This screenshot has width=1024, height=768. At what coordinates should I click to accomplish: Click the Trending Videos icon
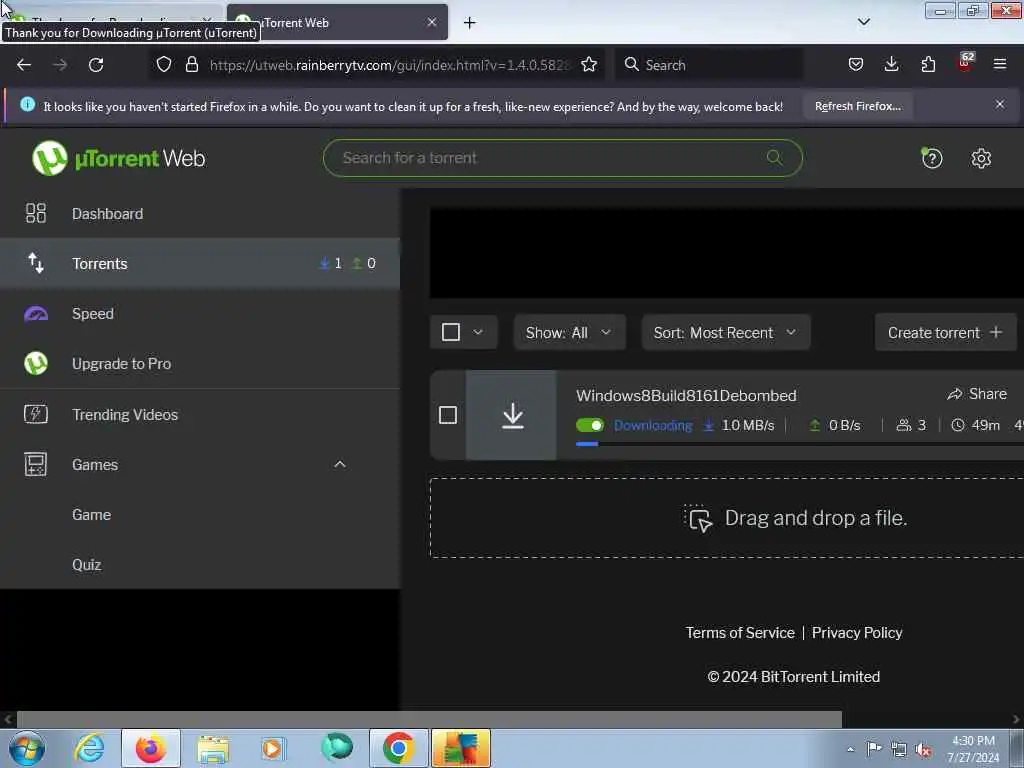[36, 414]
